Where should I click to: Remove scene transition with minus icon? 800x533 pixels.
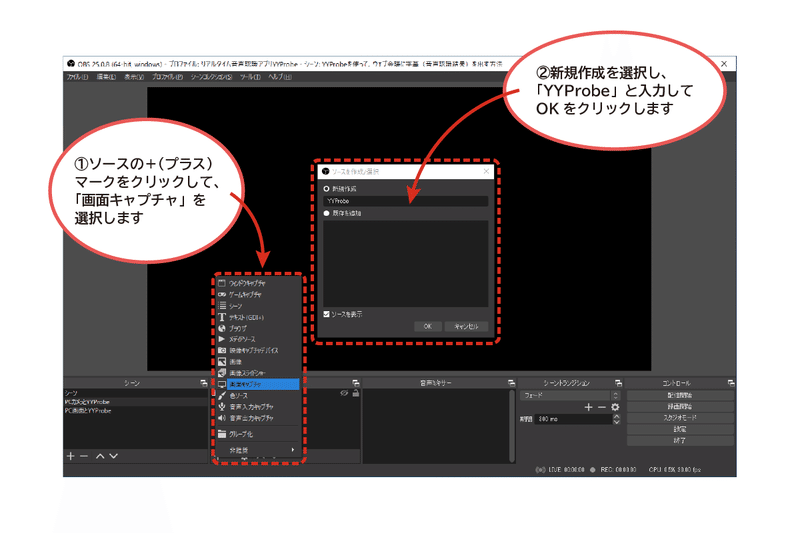(x=602, y=407)
